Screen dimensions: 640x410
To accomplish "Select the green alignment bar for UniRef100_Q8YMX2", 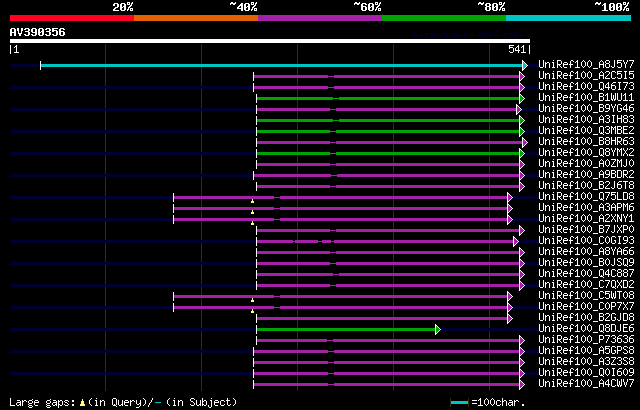I will coord(388,153).
